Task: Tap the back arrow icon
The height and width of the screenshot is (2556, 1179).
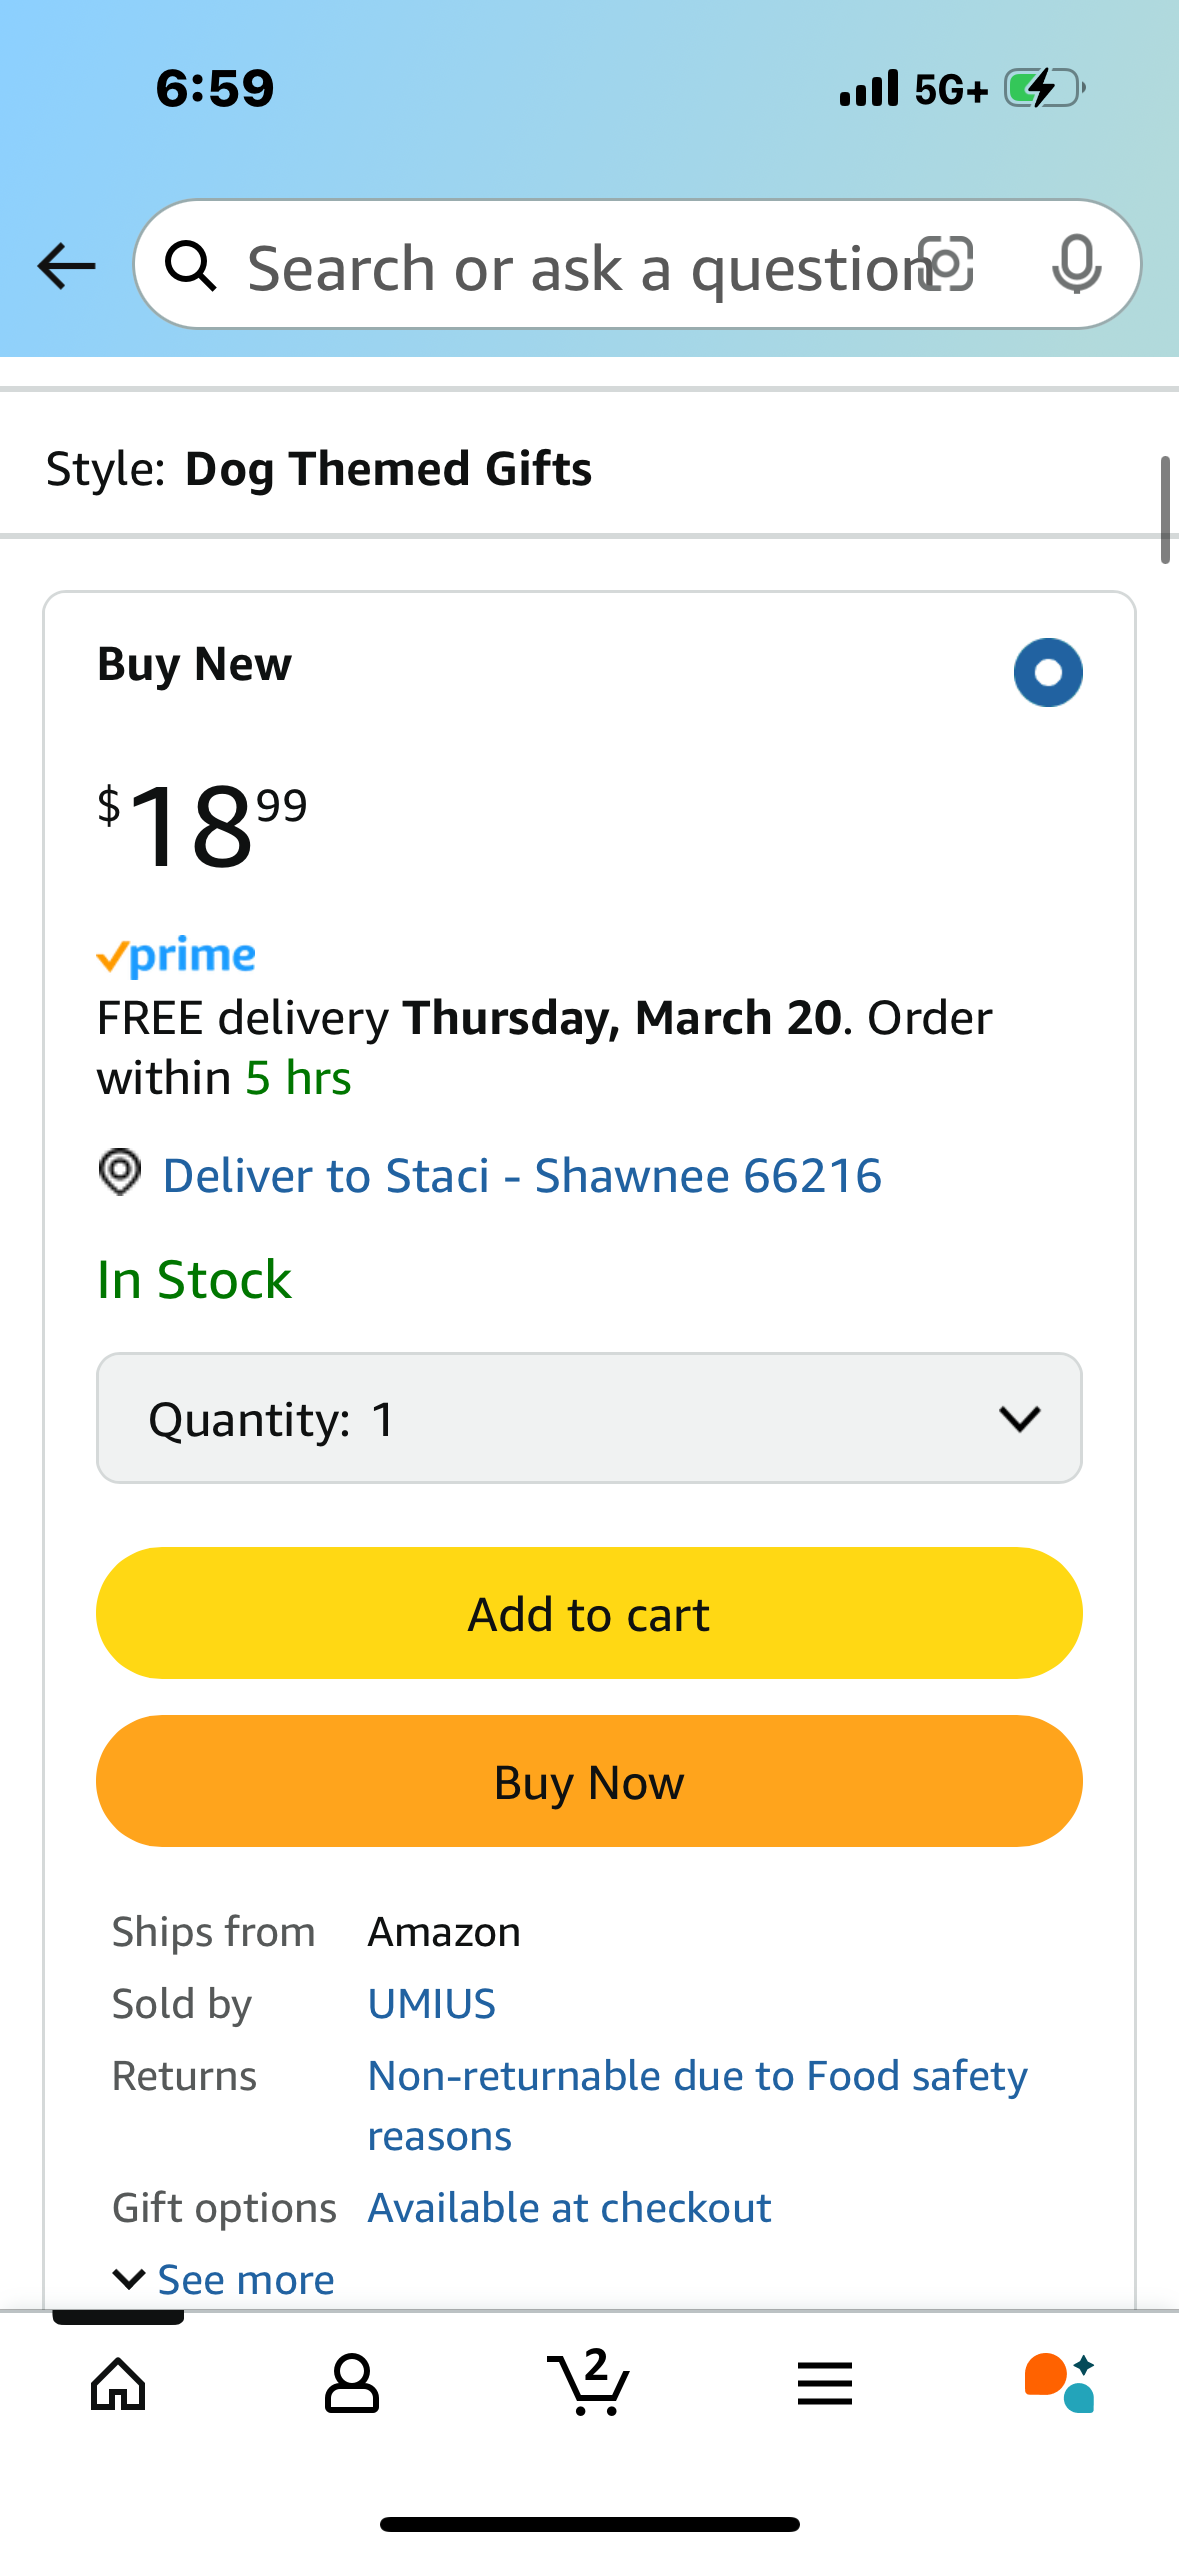Action: [66, 266]
